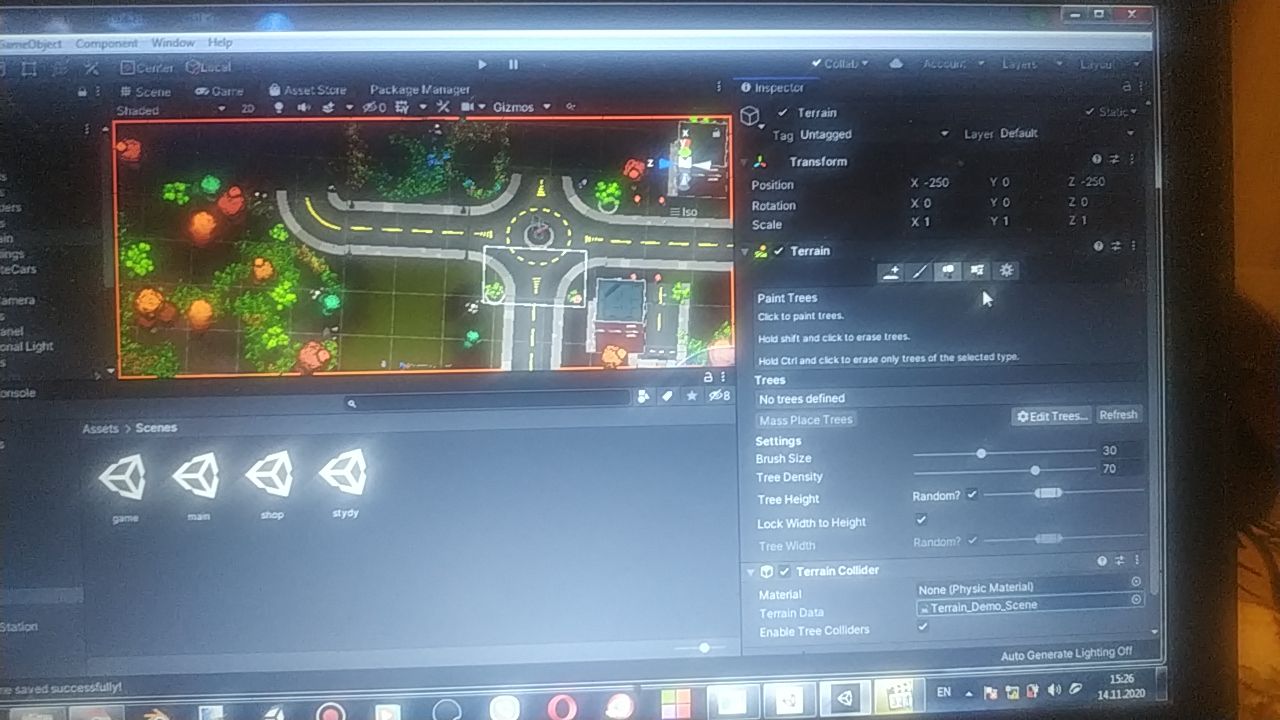Select the Paint Terrain brush tool
The width and height of the screenshot is (1280, 720).
pos(919,271)
